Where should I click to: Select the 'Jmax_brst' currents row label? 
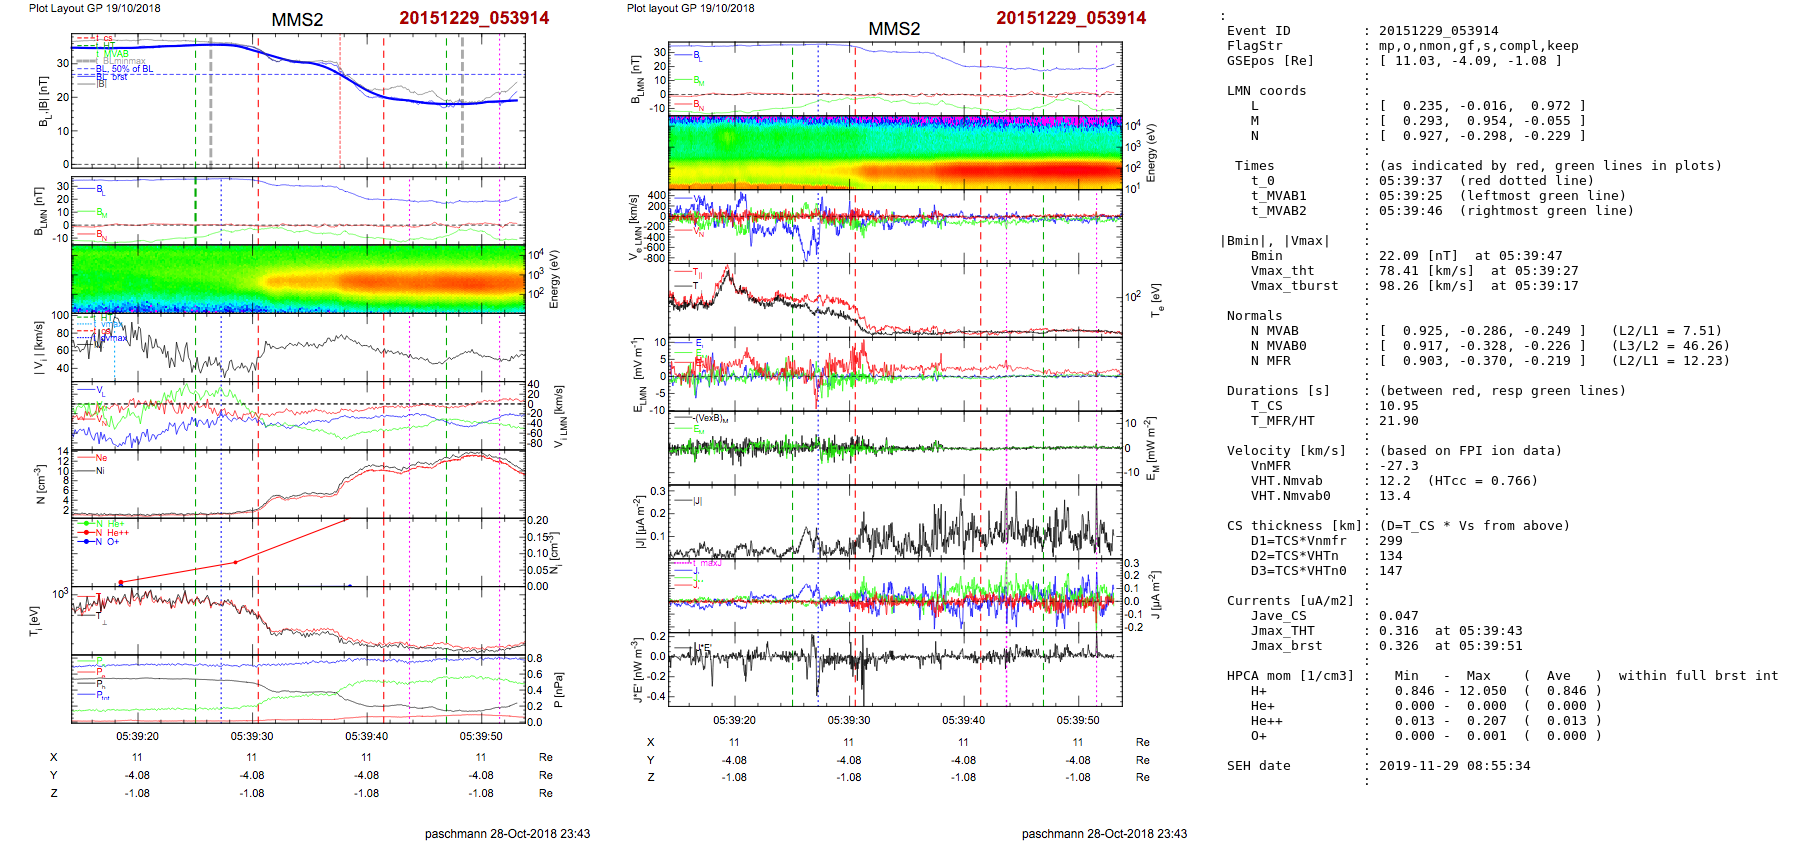tap(1286, 646)
